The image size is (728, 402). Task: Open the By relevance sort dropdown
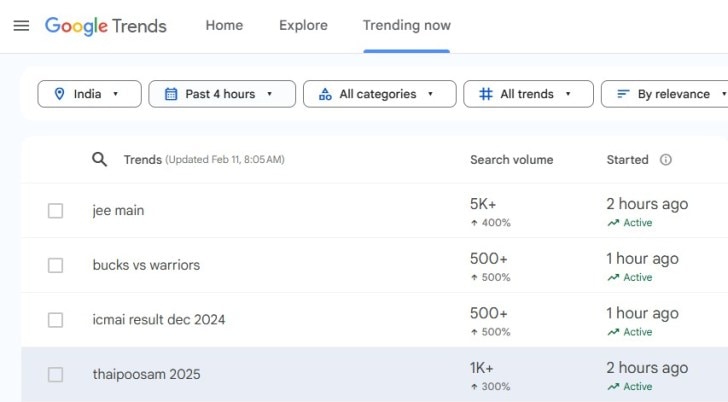coord(665,94)
